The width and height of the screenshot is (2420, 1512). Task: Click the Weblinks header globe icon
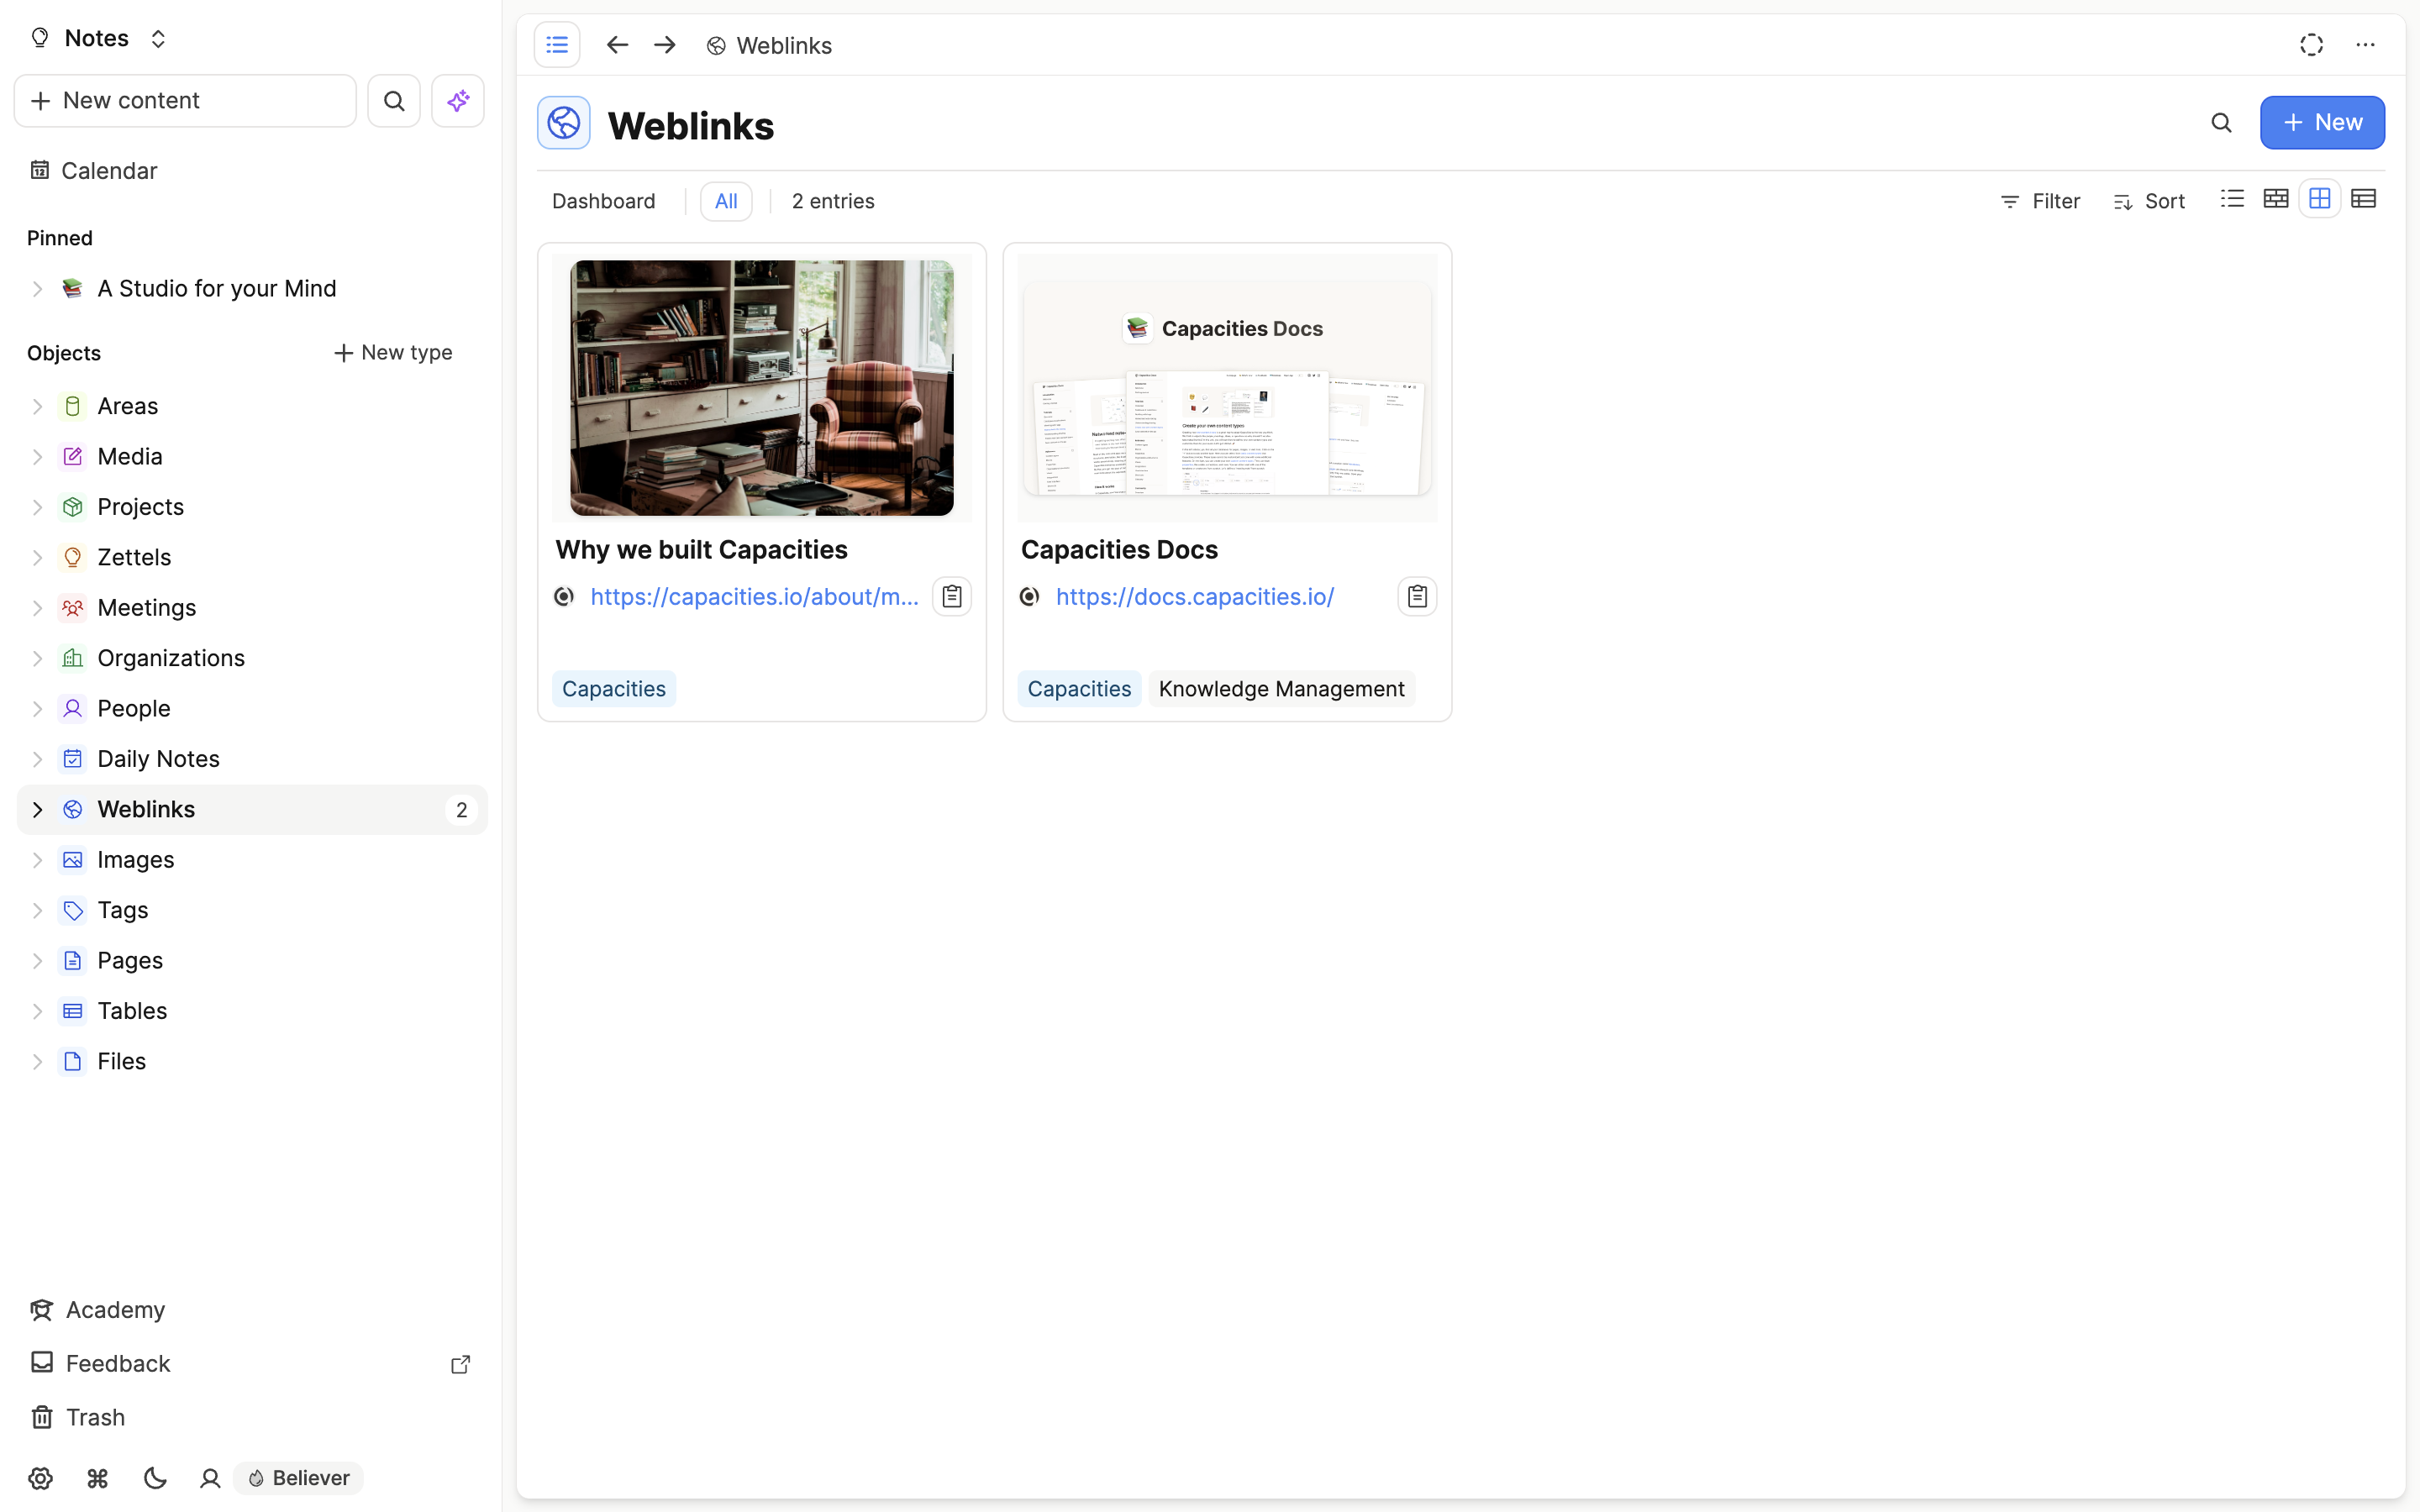[564, 123]
